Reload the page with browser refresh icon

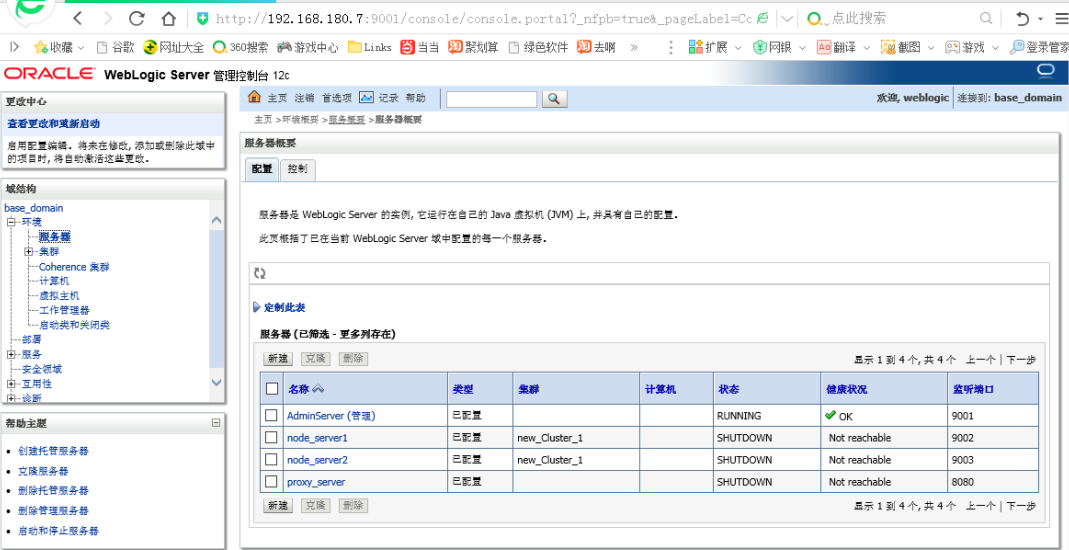(x=137, y=18)
